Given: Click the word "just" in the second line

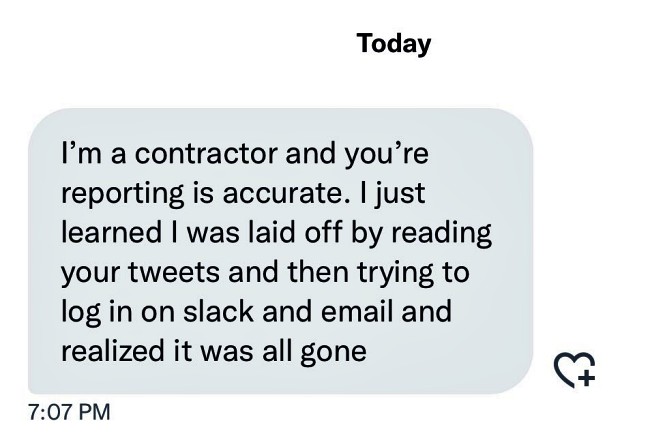Looking at the screenshot, I should [x=400, y=195].
